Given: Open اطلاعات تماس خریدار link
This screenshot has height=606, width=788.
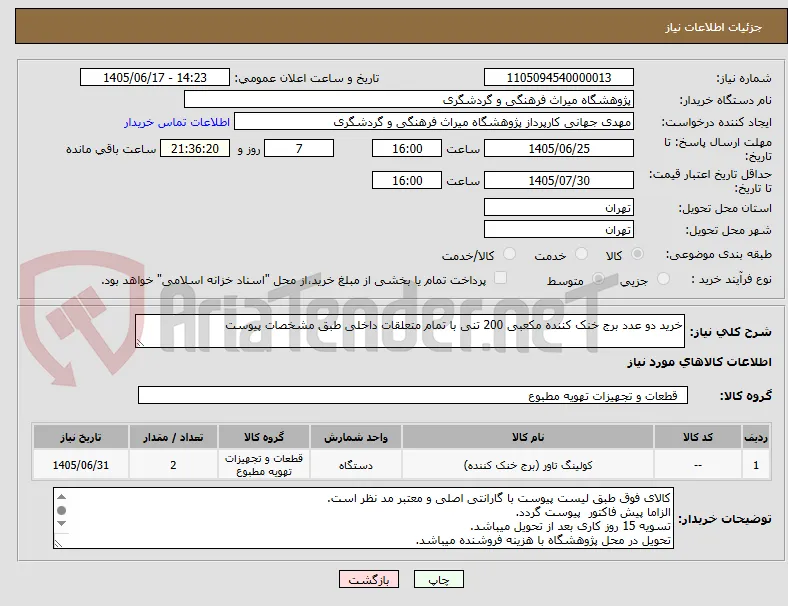Looking at the screenshot, I should click(177, 122).
